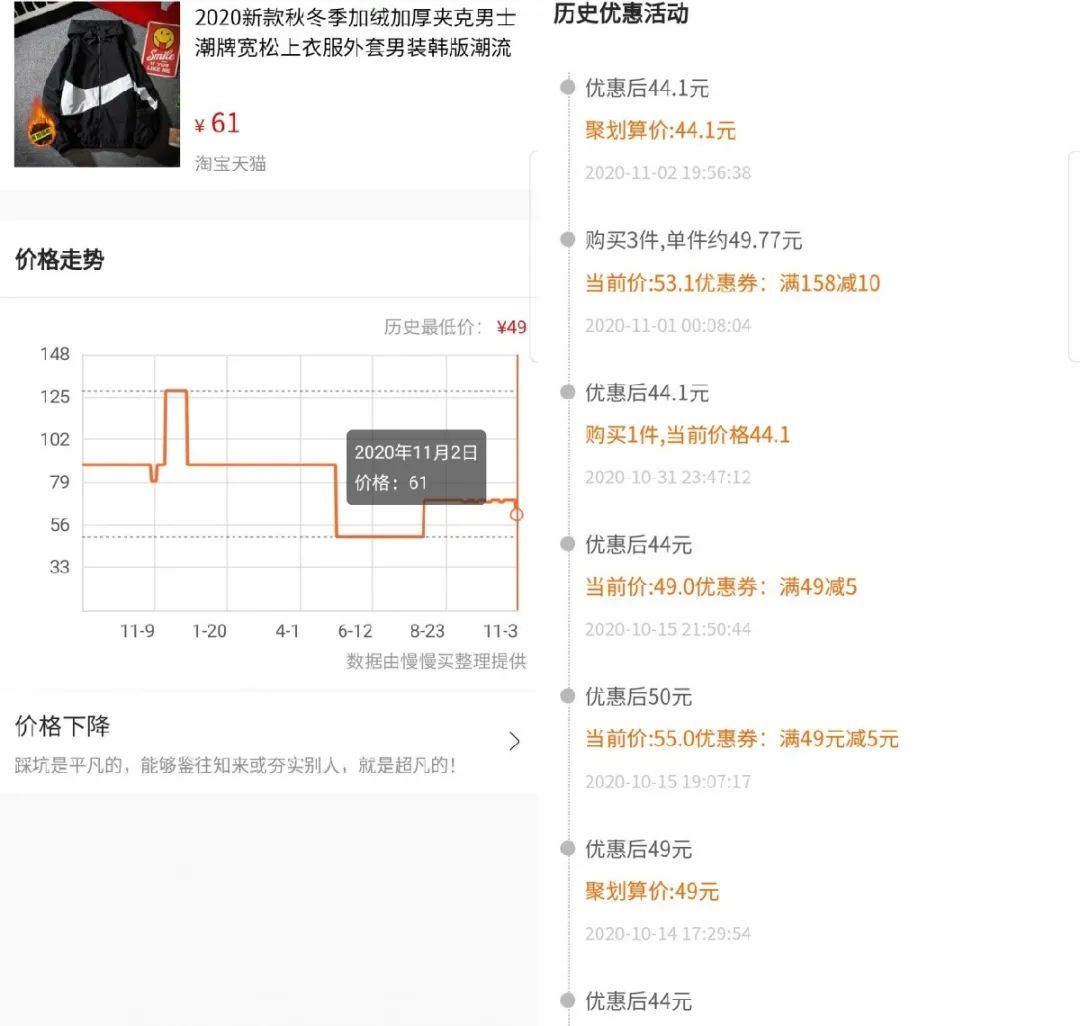Viewport: 1080px width, 1026px height.
Task: Click the 6-12 date on the chart axis
Action: 355,631
